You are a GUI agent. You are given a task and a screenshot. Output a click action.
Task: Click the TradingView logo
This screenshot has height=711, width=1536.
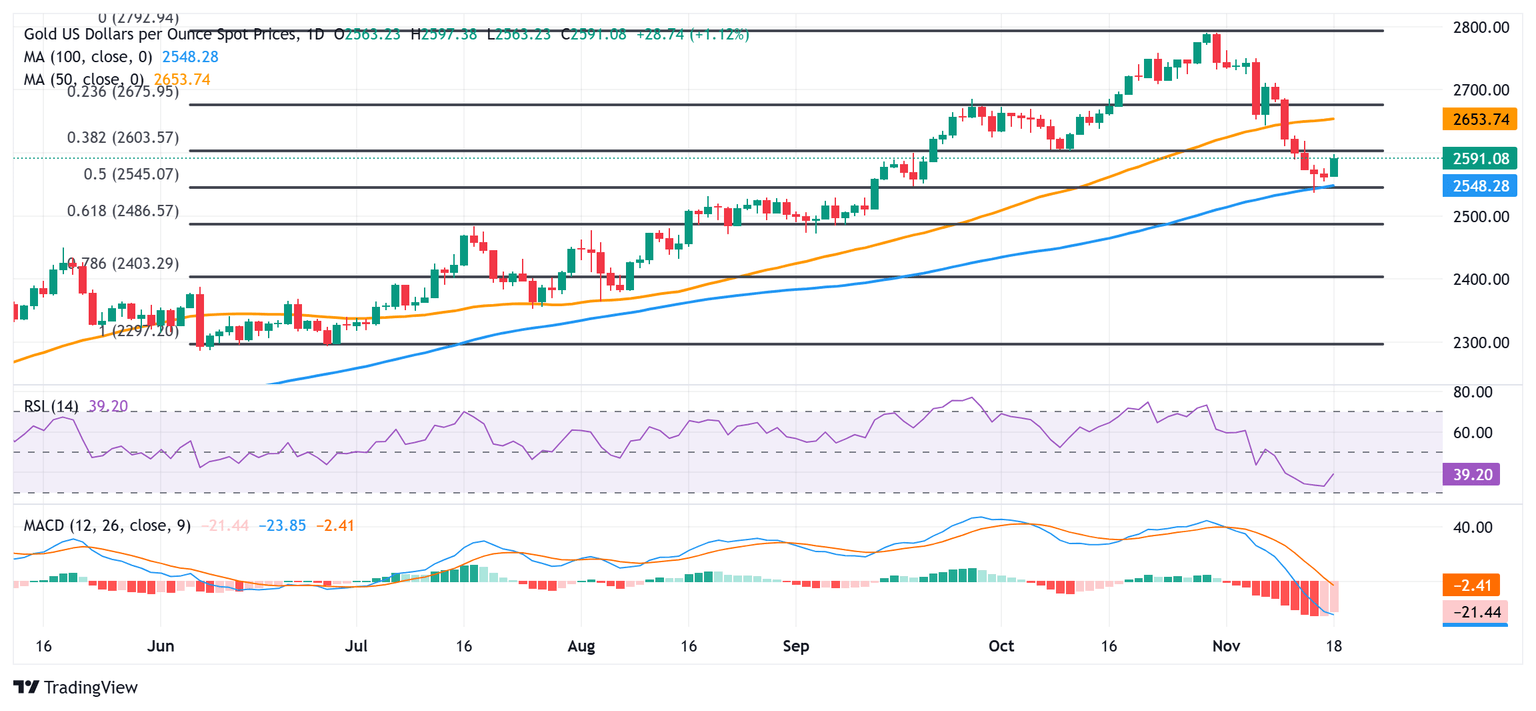click(75, 687)
